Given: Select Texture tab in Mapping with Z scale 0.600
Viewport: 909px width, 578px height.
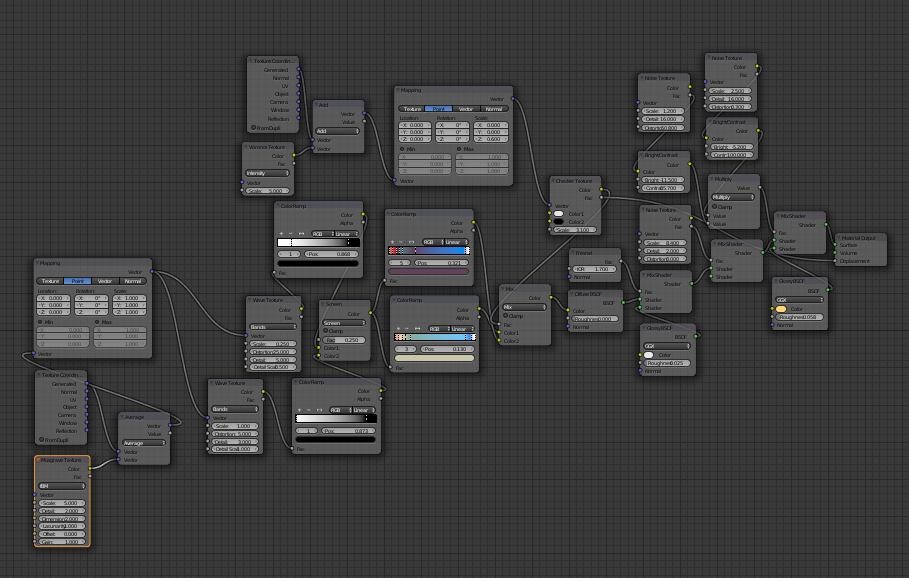Looking at the screenshot, I should [x=412, y=109].
